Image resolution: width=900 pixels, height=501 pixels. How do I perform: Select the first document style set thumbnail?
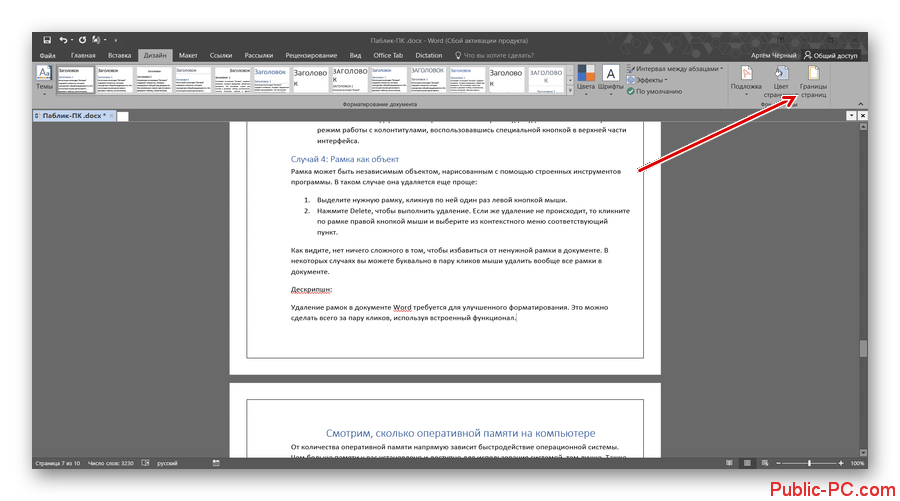click(75, 80)
